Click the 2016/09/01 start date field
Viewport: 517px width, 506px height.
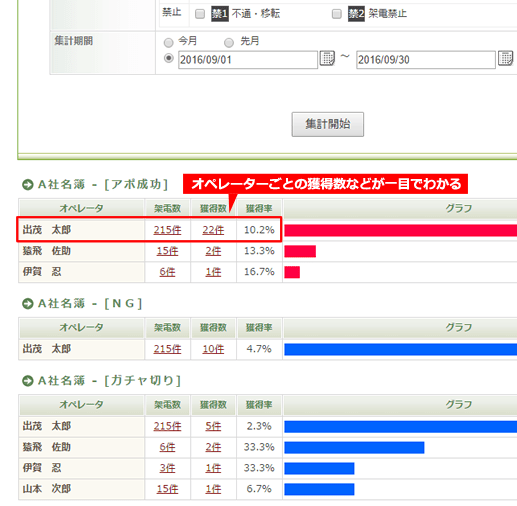[248, 60]
